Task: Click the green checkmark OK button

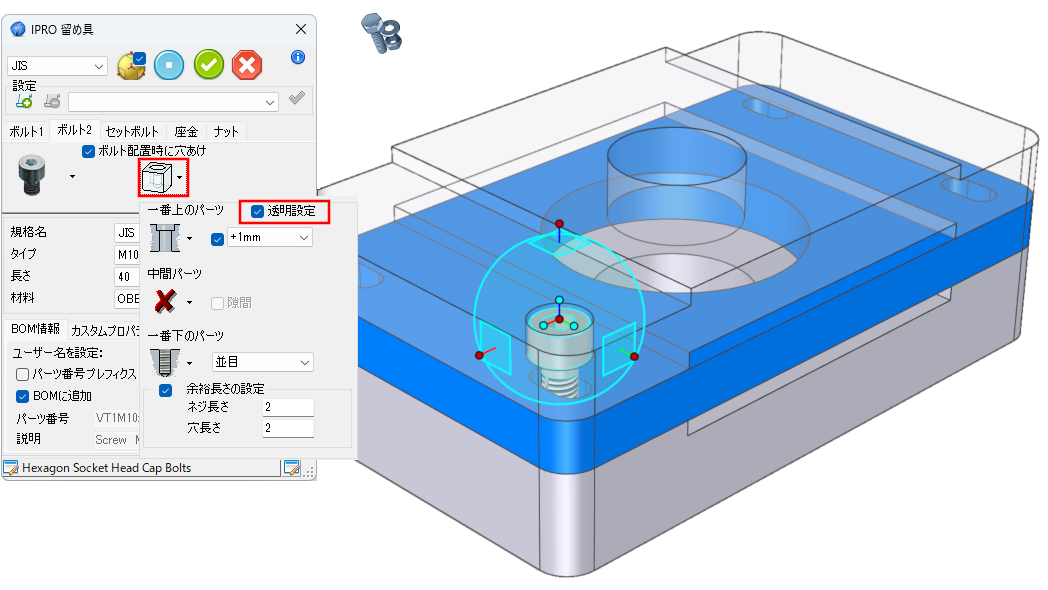Action: pos(209,65)
